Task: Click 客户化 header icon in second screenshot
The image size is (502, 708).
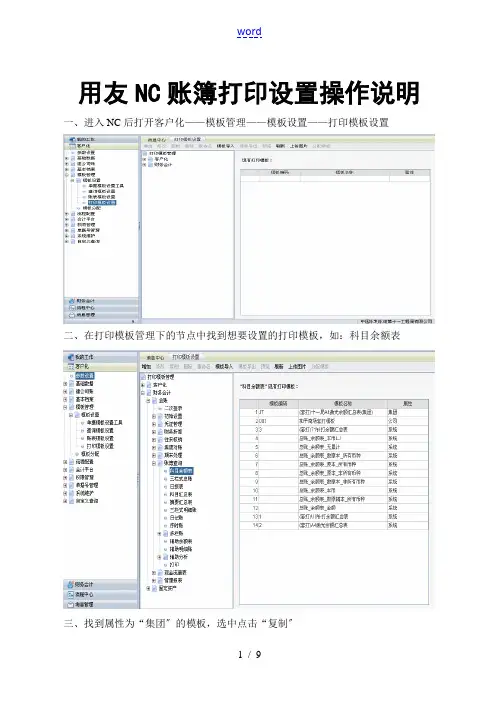Action: [x=70, y=367]
